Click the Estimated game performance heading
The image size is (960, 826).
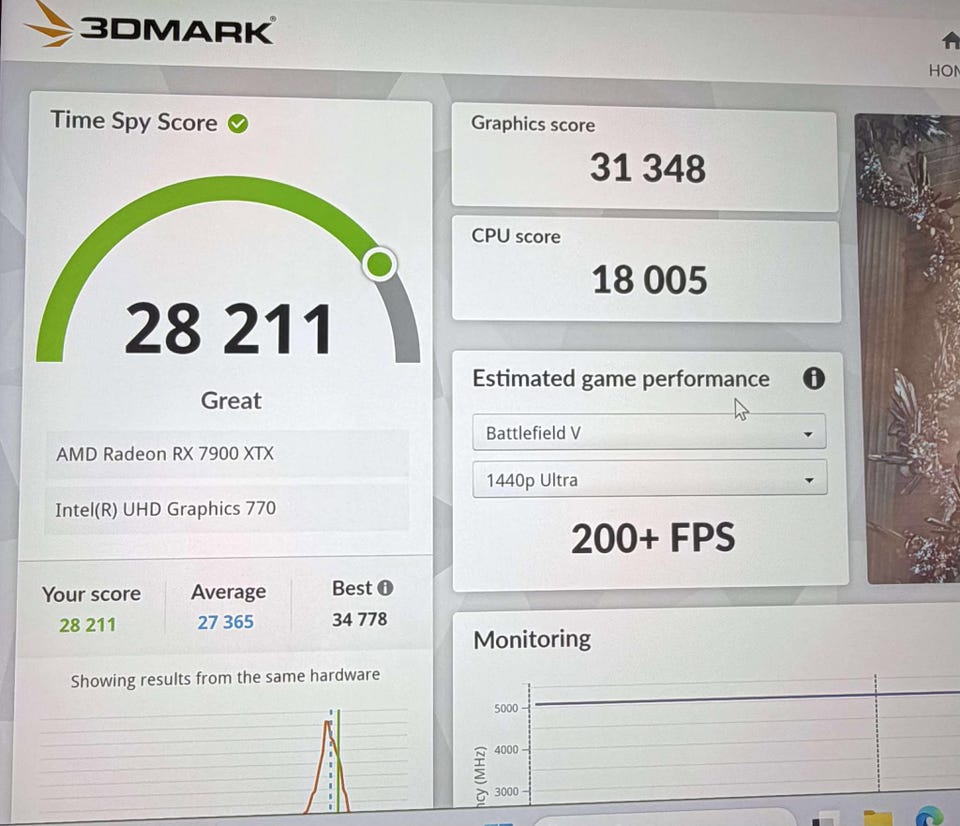(621, 378)
